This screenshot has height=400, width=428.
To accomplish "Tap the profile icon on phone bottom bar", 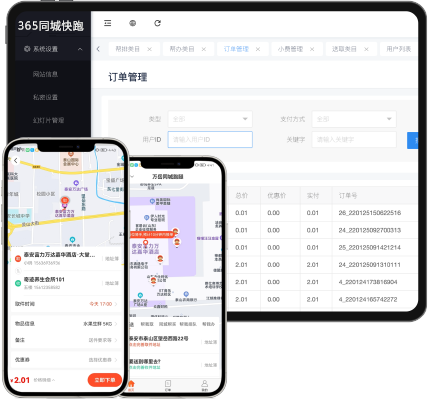I will [205, 385].
